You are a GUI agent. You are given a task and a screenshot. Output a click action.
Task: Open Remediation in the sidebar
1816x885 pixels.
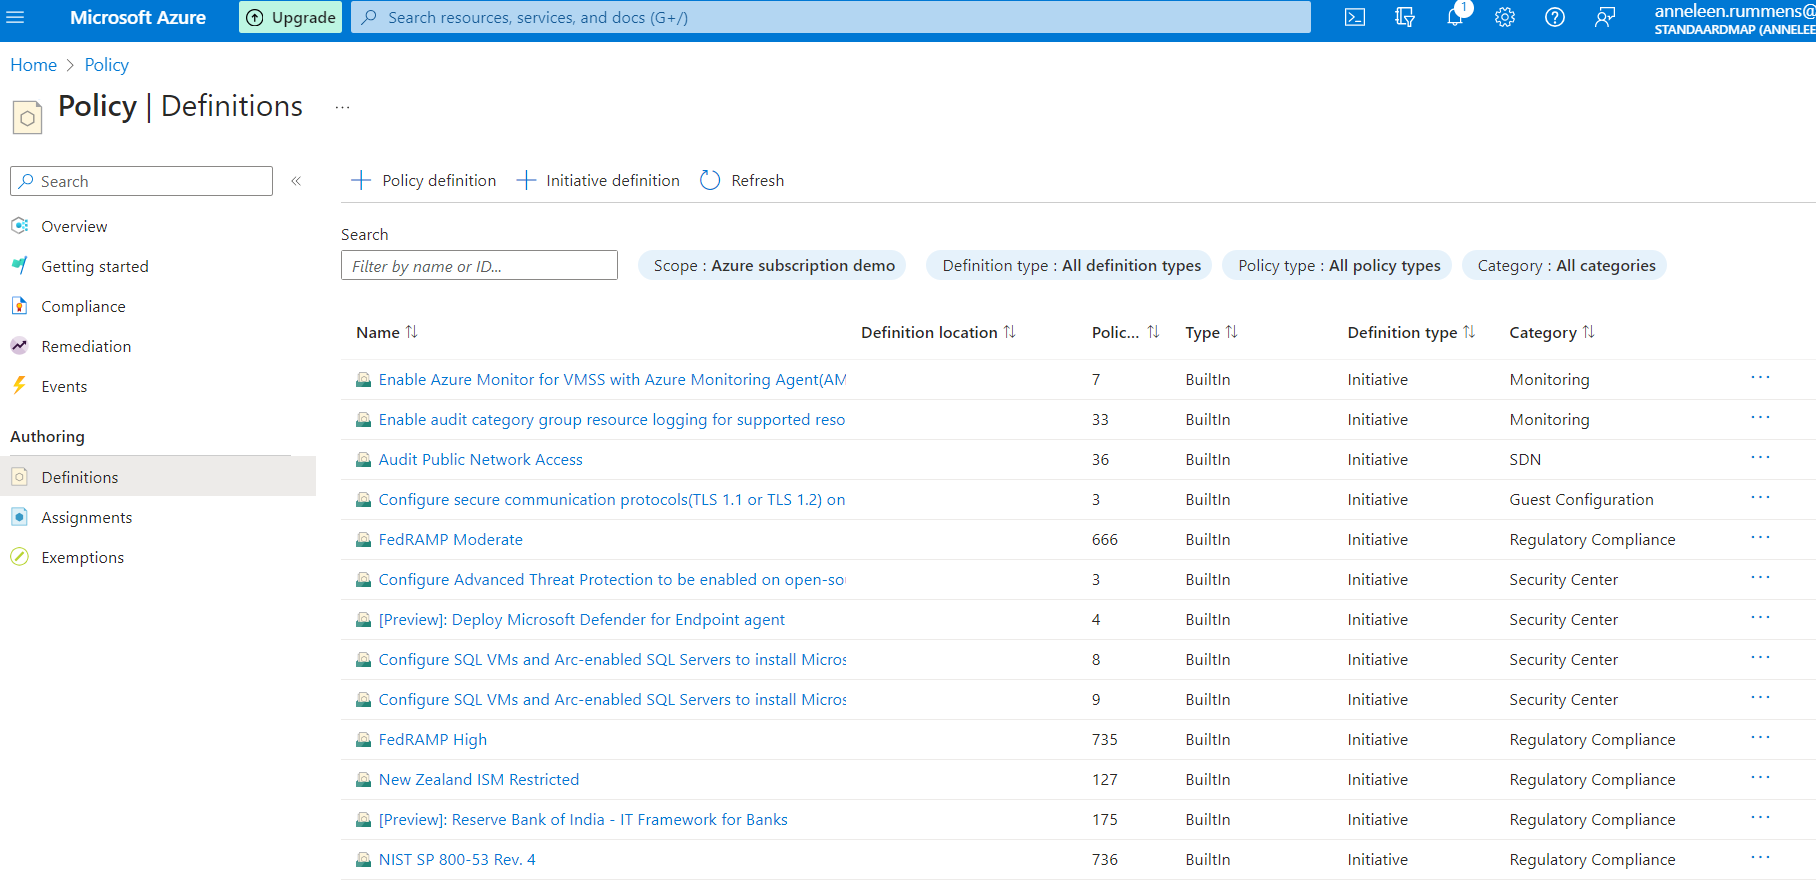point(86,347)
